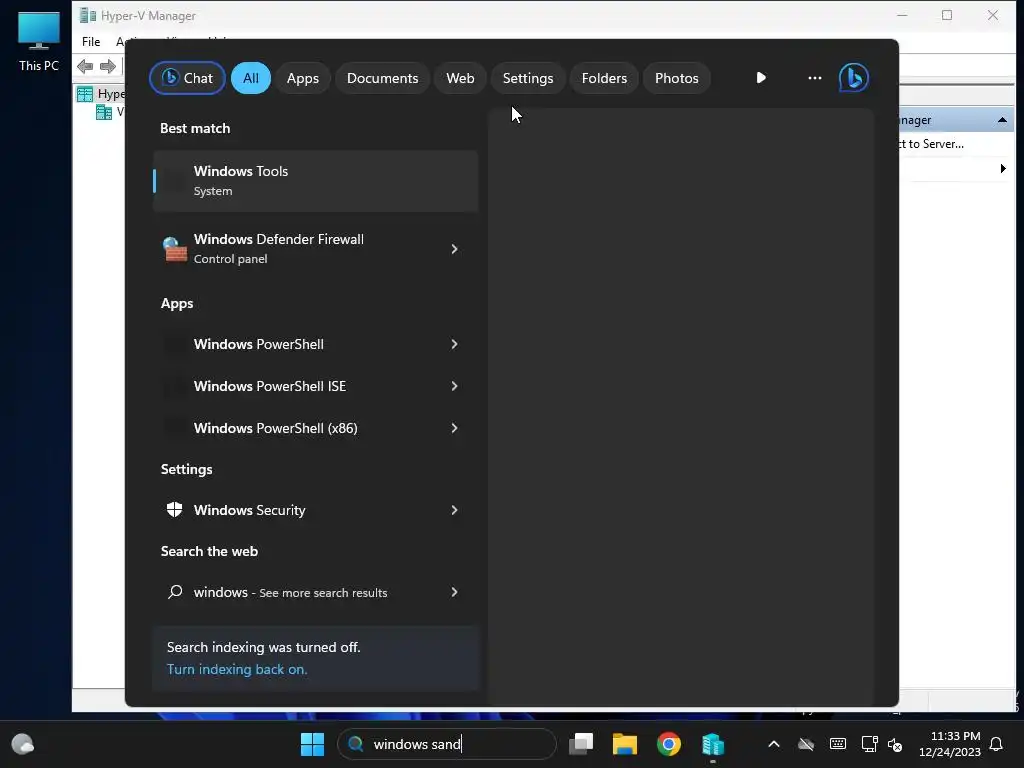
Task: Switch to Hyper-V Manager taskbar icon
Action: pos(712,744)
